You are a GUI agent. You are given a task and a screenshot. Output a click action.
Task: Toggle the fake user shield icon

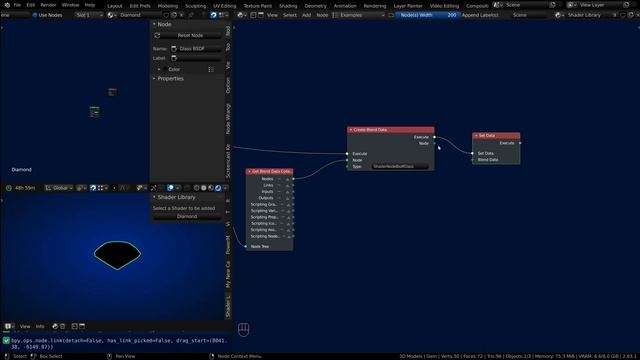point(166,15)
